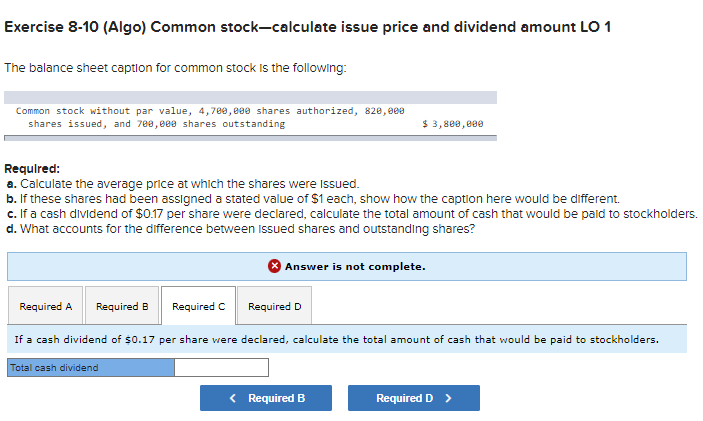Click the Exercise 8-10 heading
The width and height of the screenshot is (703, 421).
[x=308, y=27]
